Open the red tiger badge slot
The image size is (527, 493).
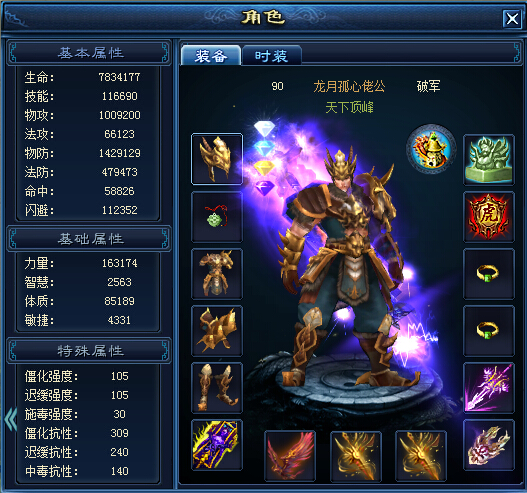point(489,217)
